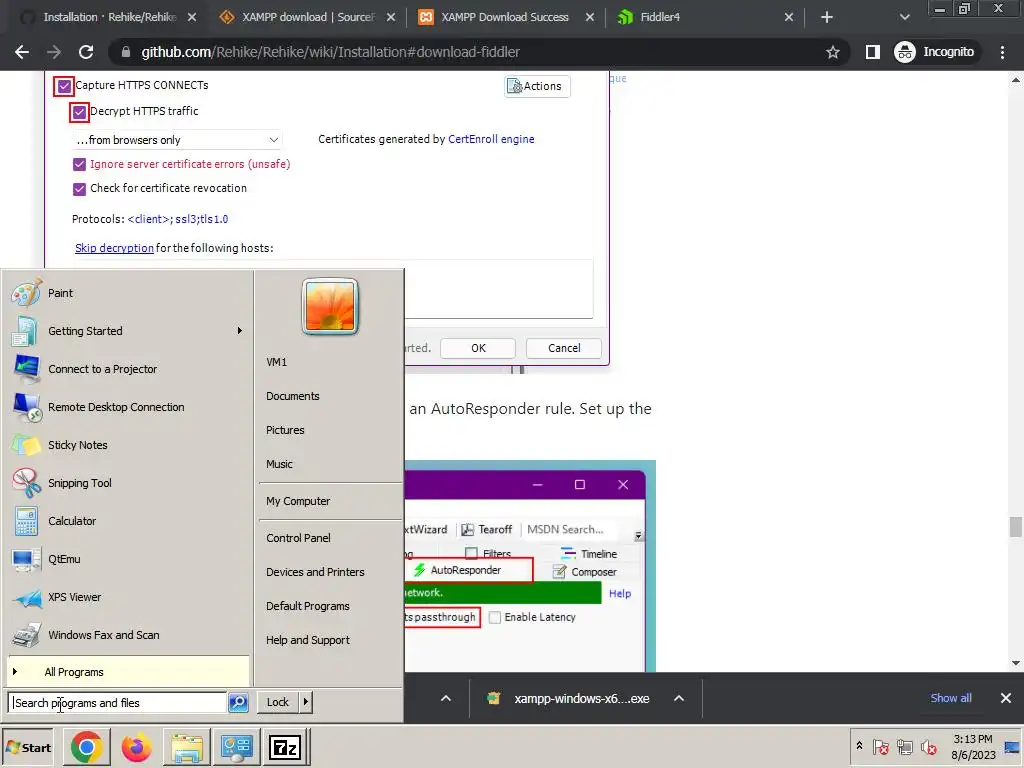The height and width of the screenshot is (768, 1024).
Task: Click the Actions button in the dialog
Action: tap(537, 86)
